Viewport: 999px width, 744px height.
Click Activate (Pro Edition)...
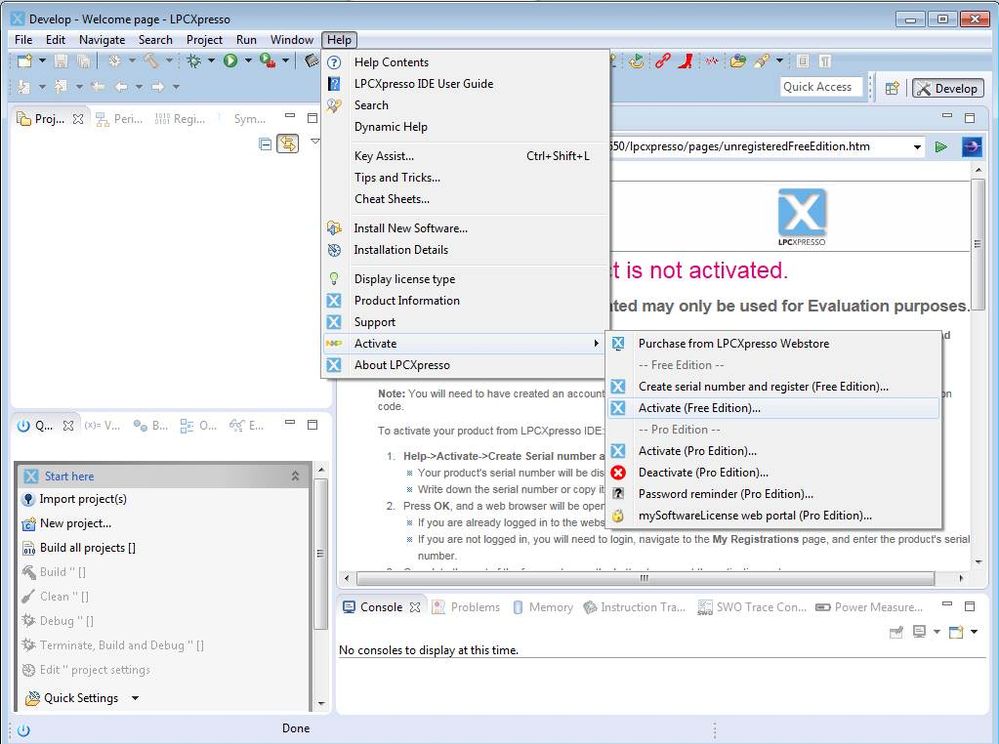click(773, 451)
